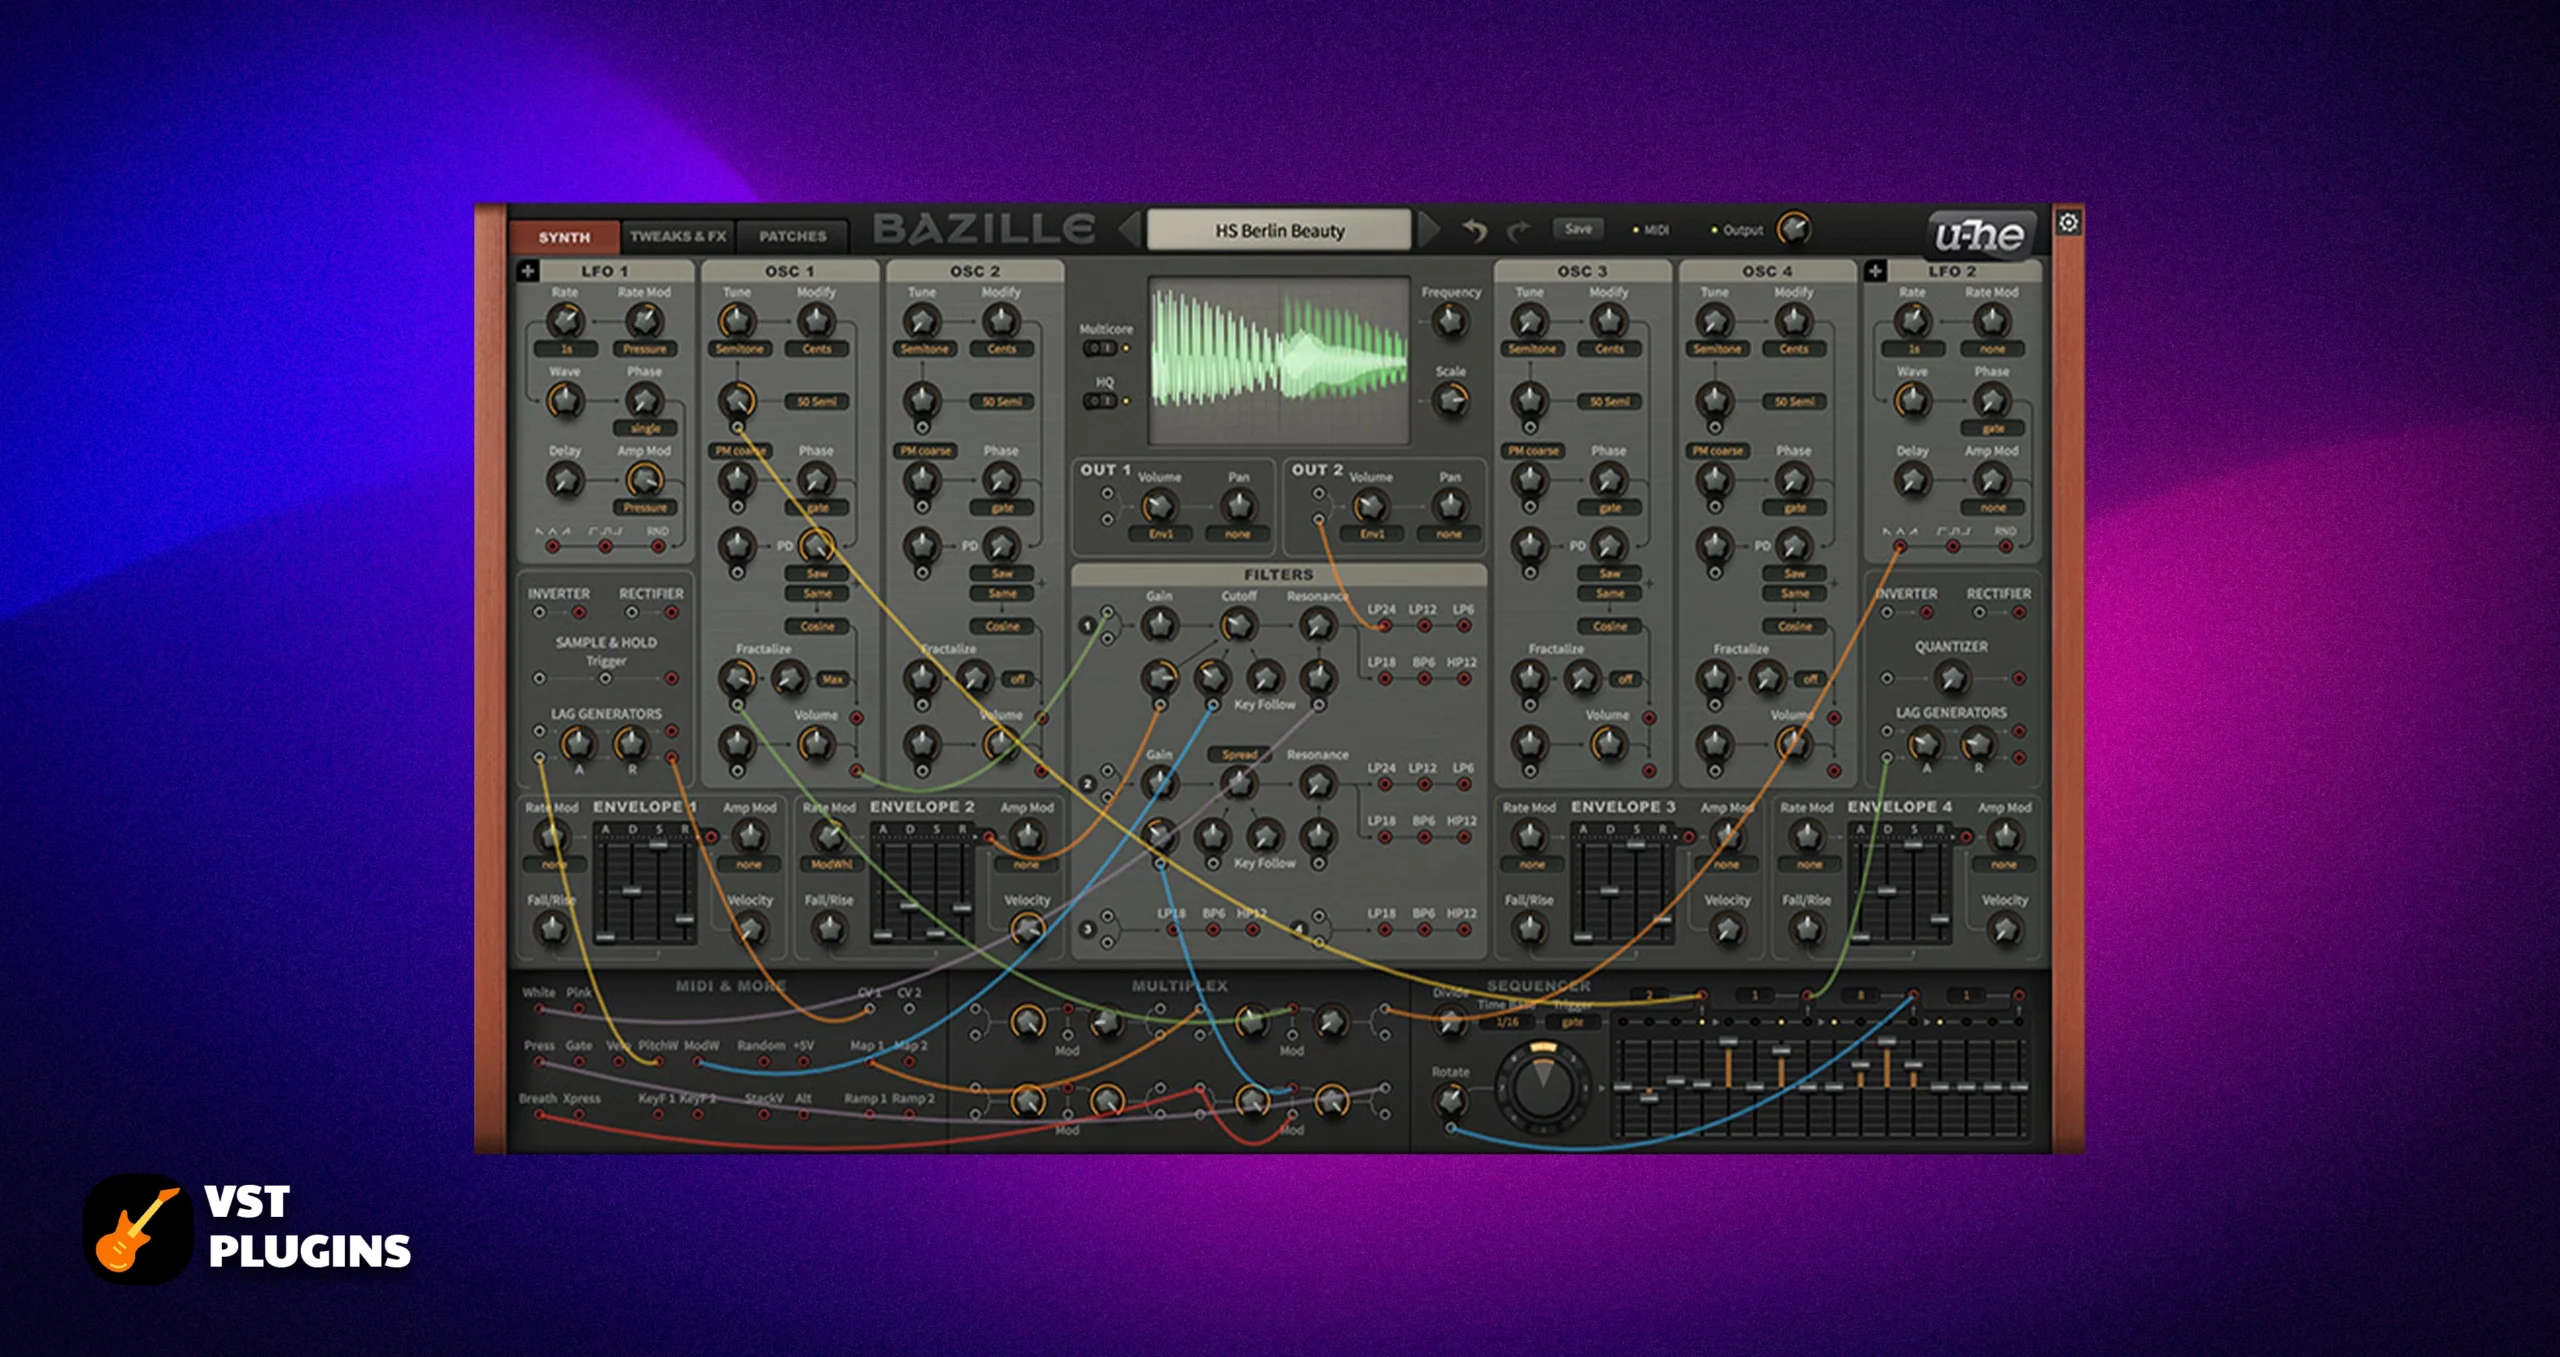This screenshot has height=1357, width=2560.
Task: Click the plus icon on LFO 2
Action: pyautogui.click(x=1875, y=271)
